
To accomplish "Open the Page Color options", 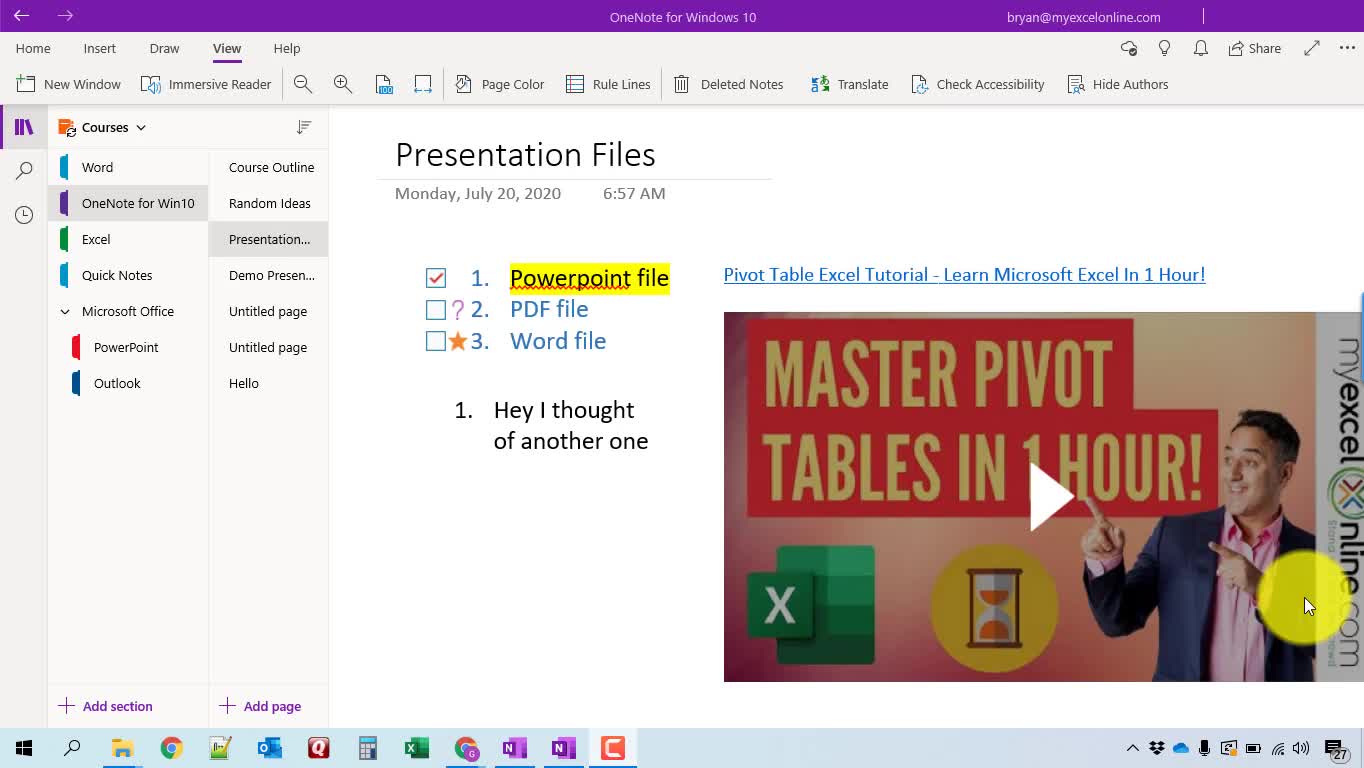I will (x=500, y=85).
